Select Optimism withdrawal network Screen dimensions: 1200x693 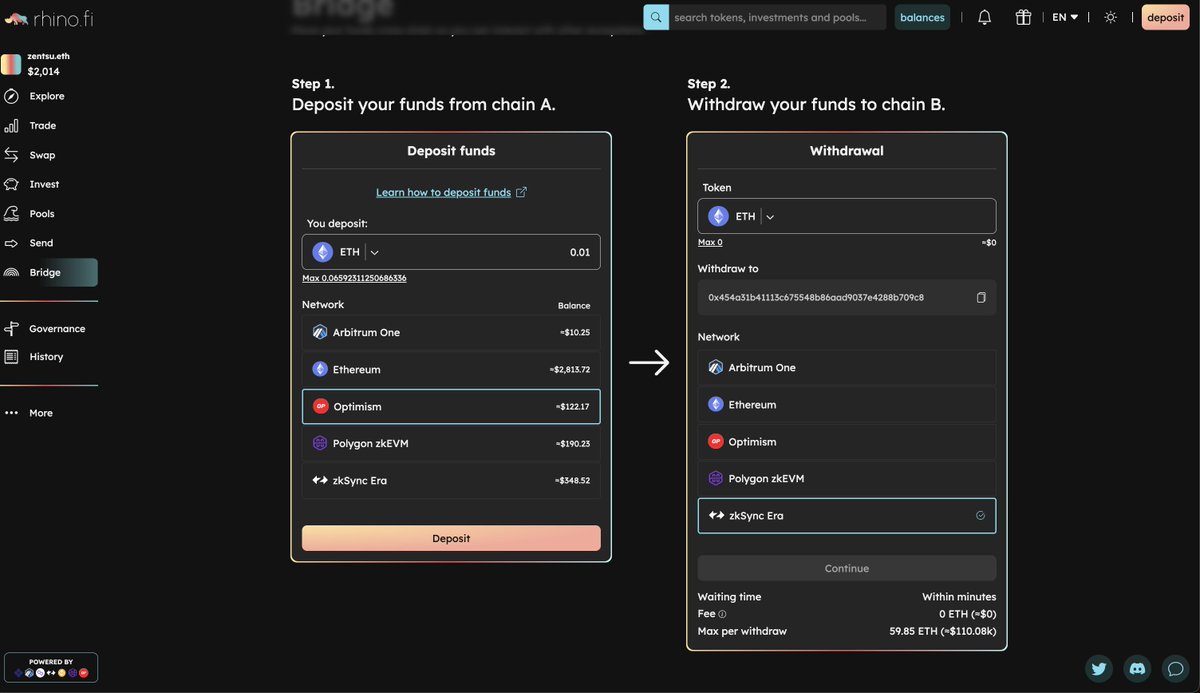(x=847, y=442)
